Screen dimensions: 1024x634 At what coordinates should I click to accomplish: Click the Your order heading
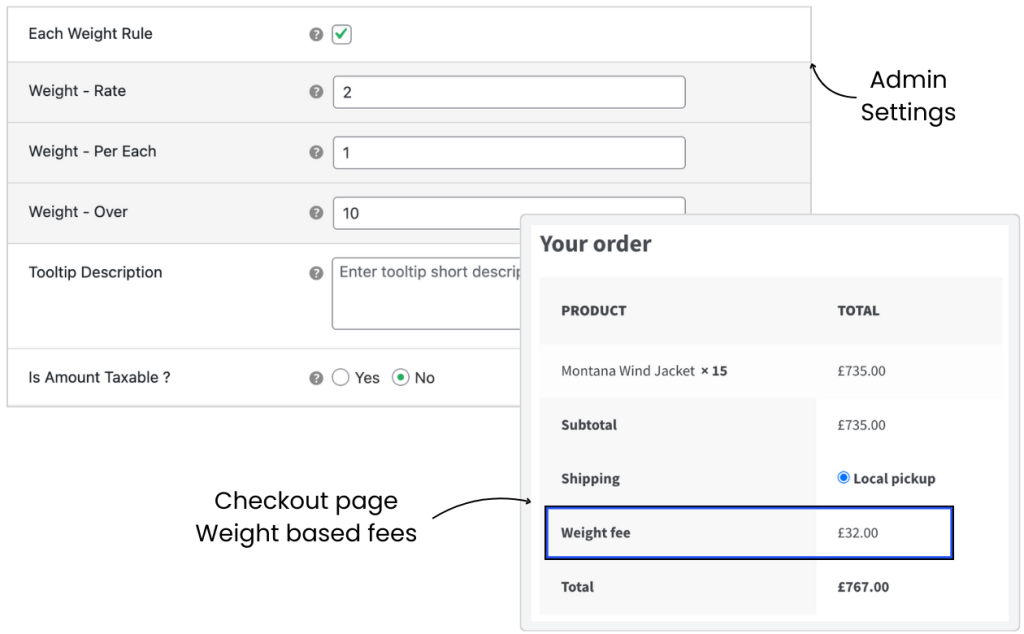[x=596, y=244]
